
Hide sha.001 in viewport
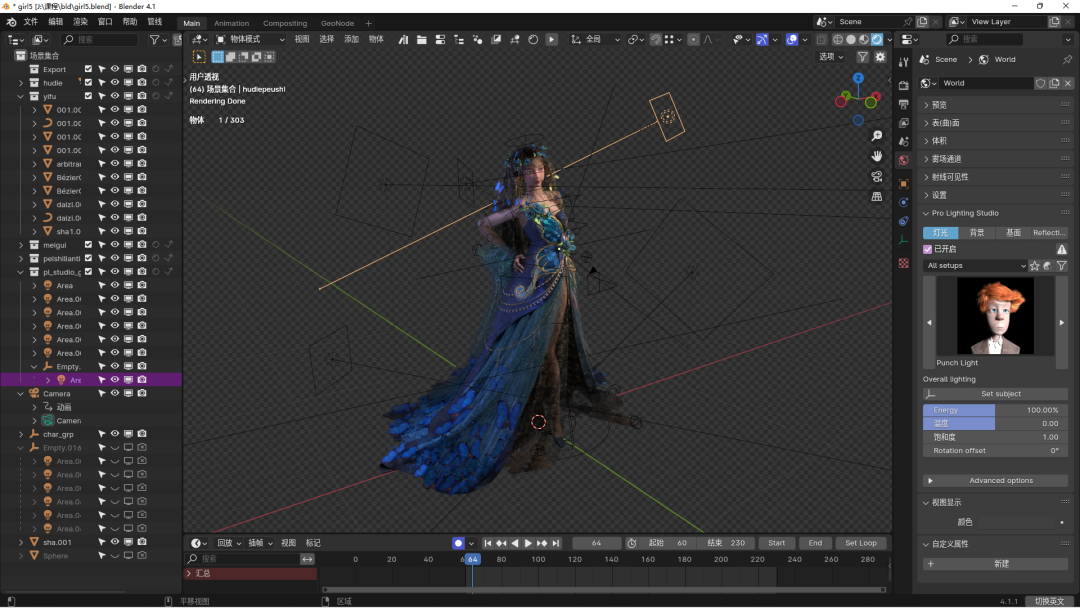115,542
